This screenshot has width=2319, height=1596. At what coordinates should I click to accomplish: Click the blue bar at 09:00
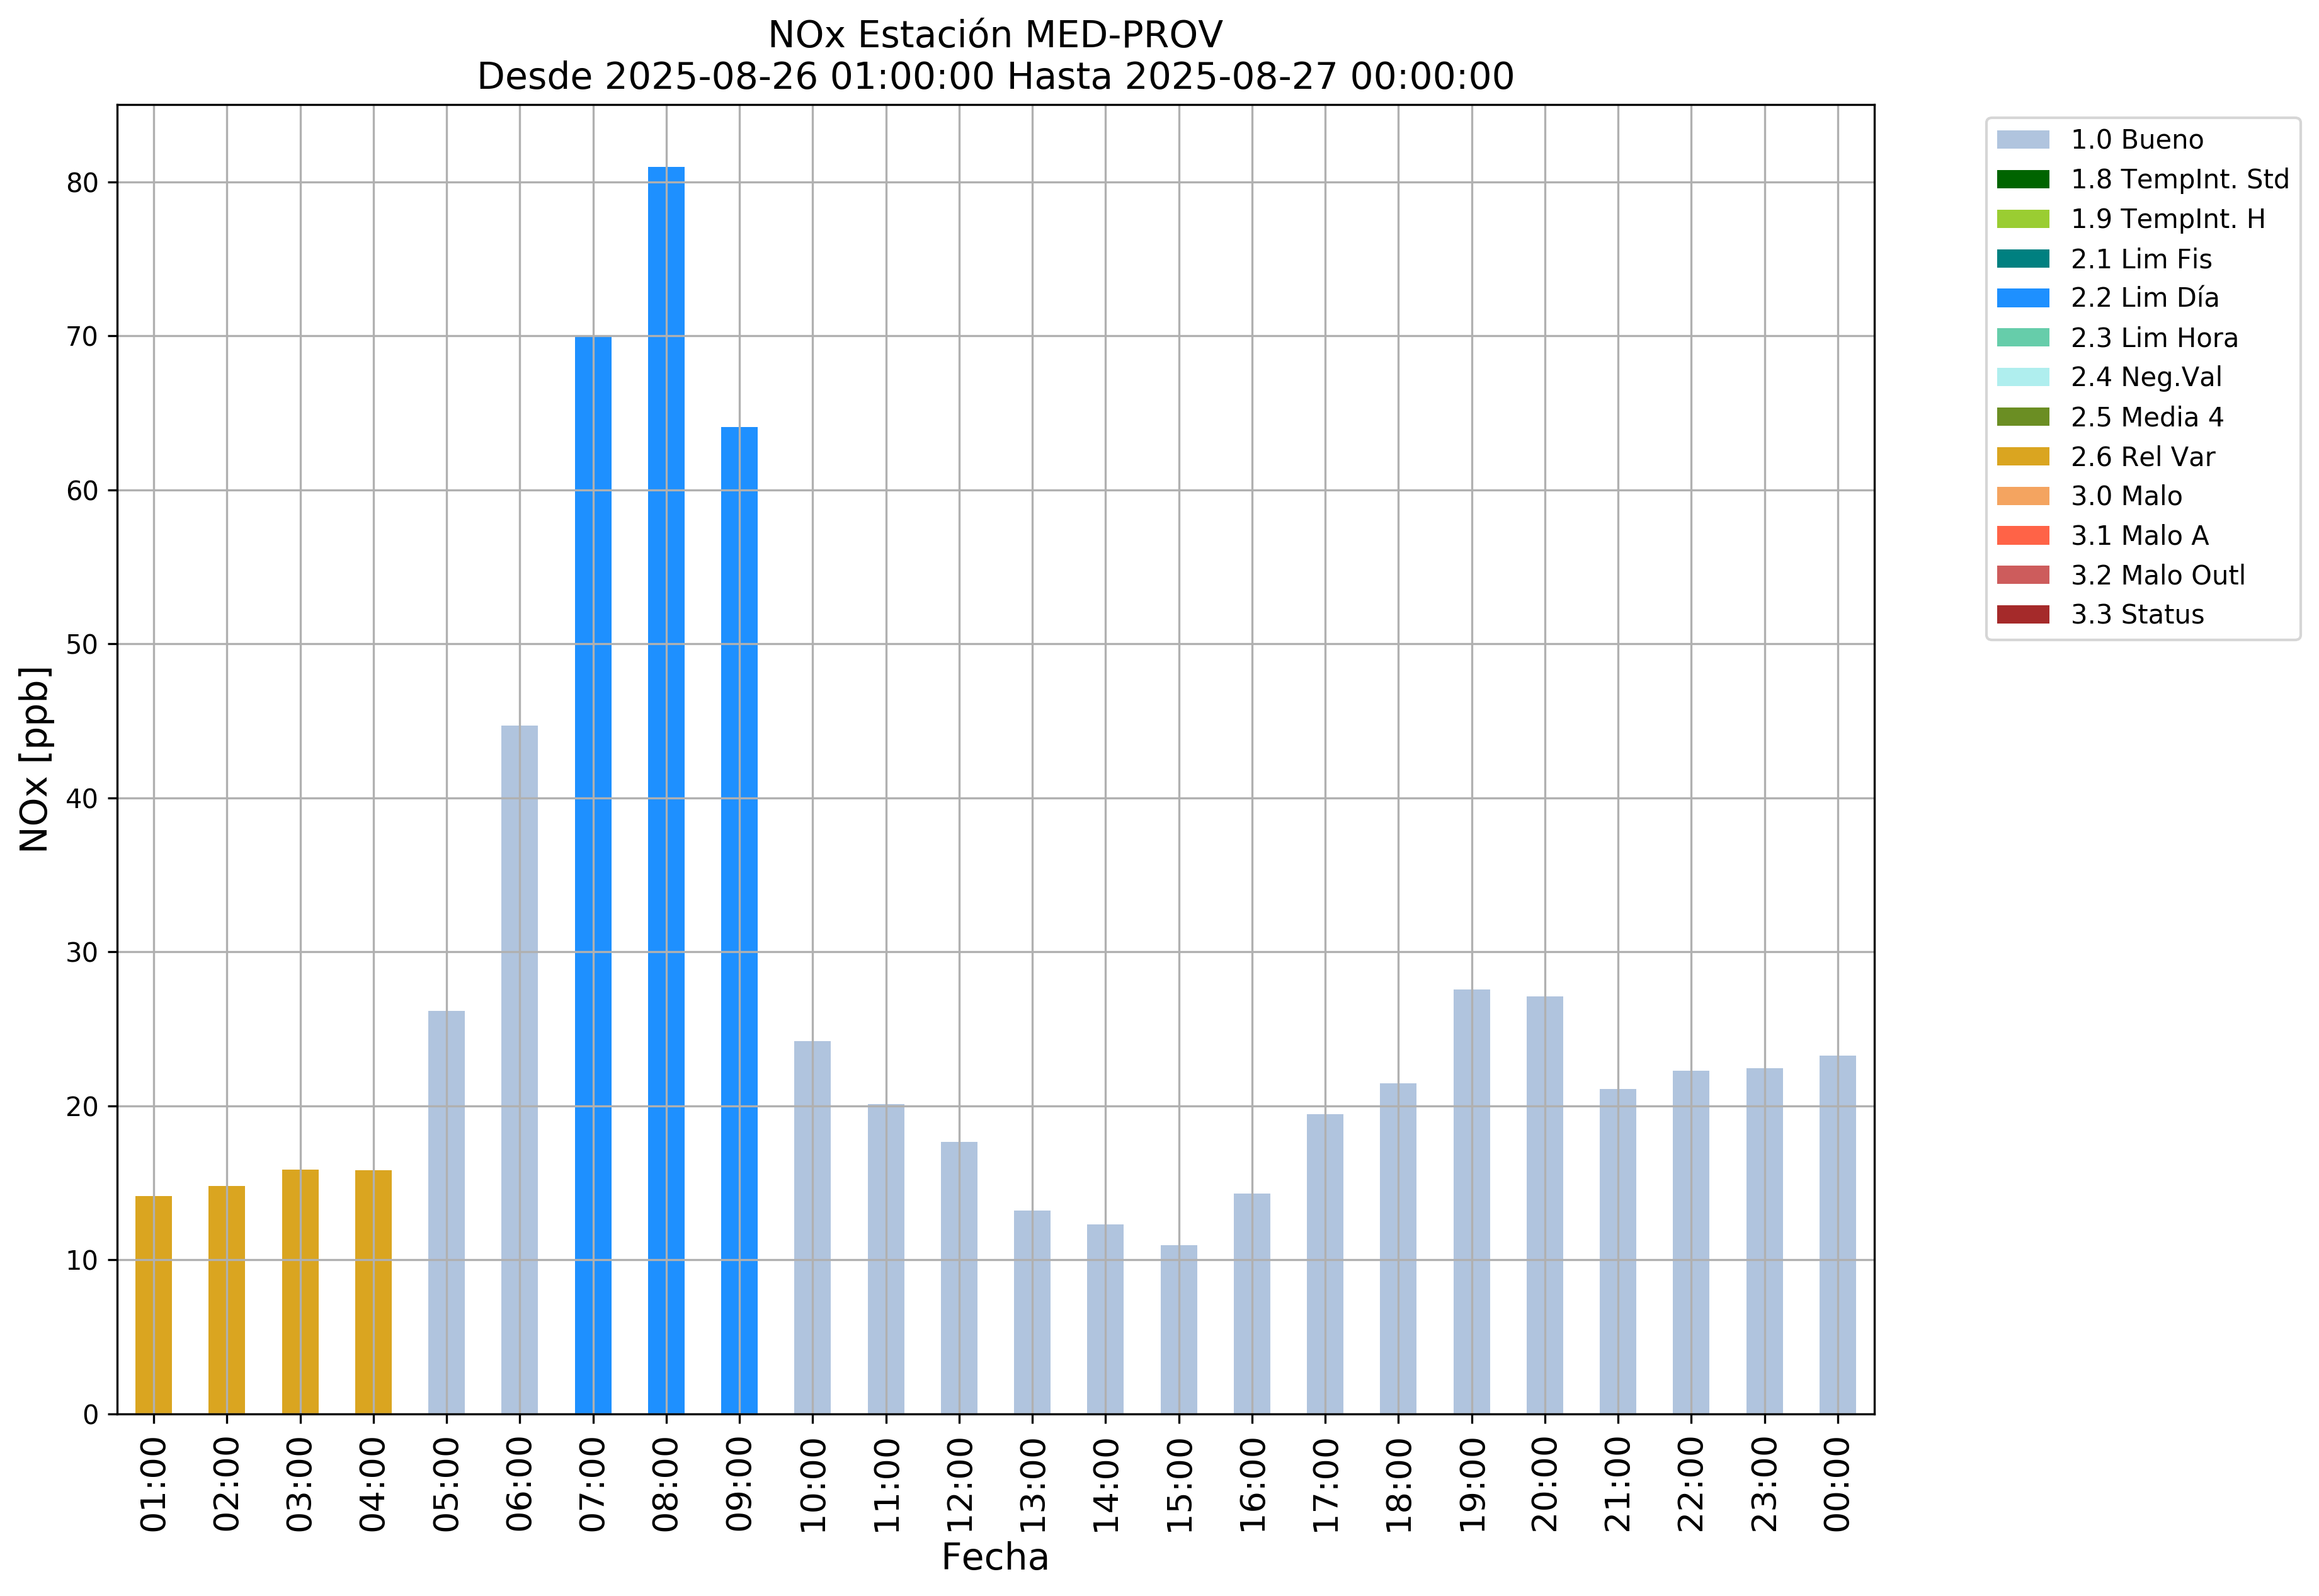739,920
